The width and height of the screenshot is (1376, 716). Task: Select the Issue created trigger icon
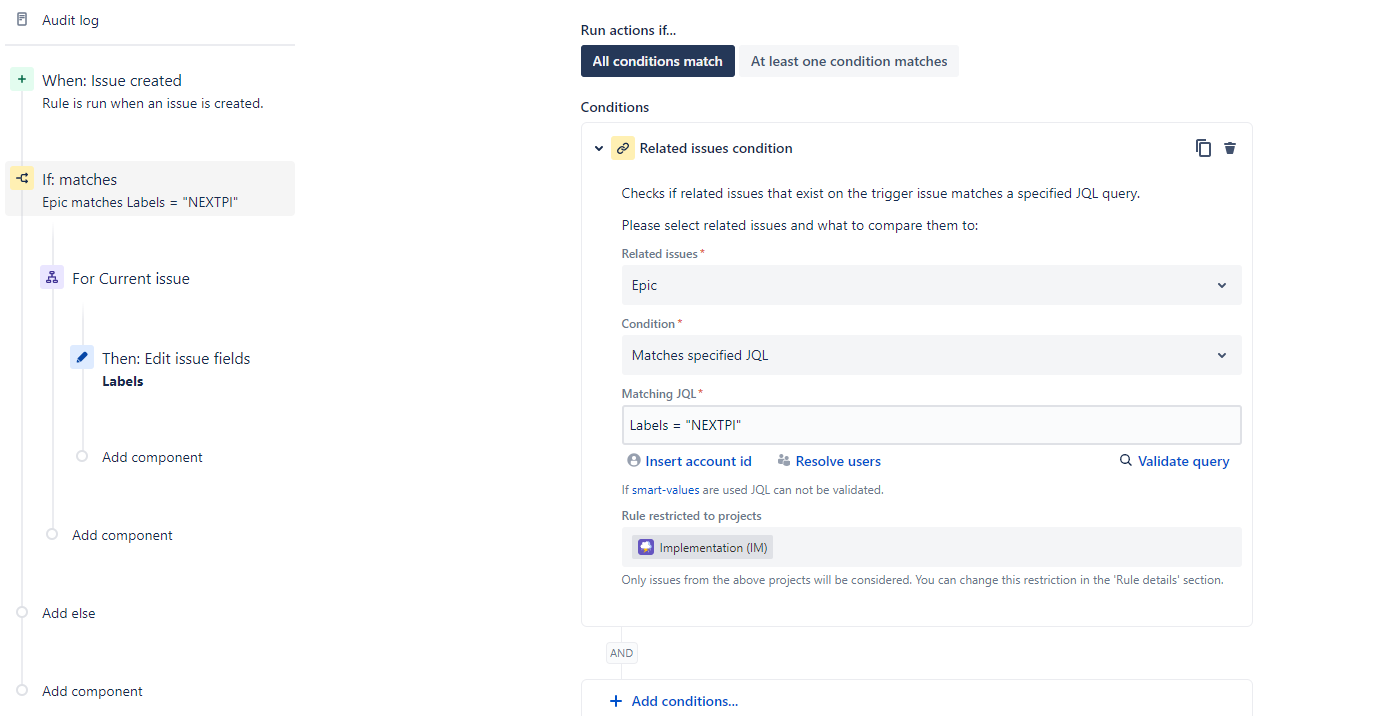(x=21, y=78)
